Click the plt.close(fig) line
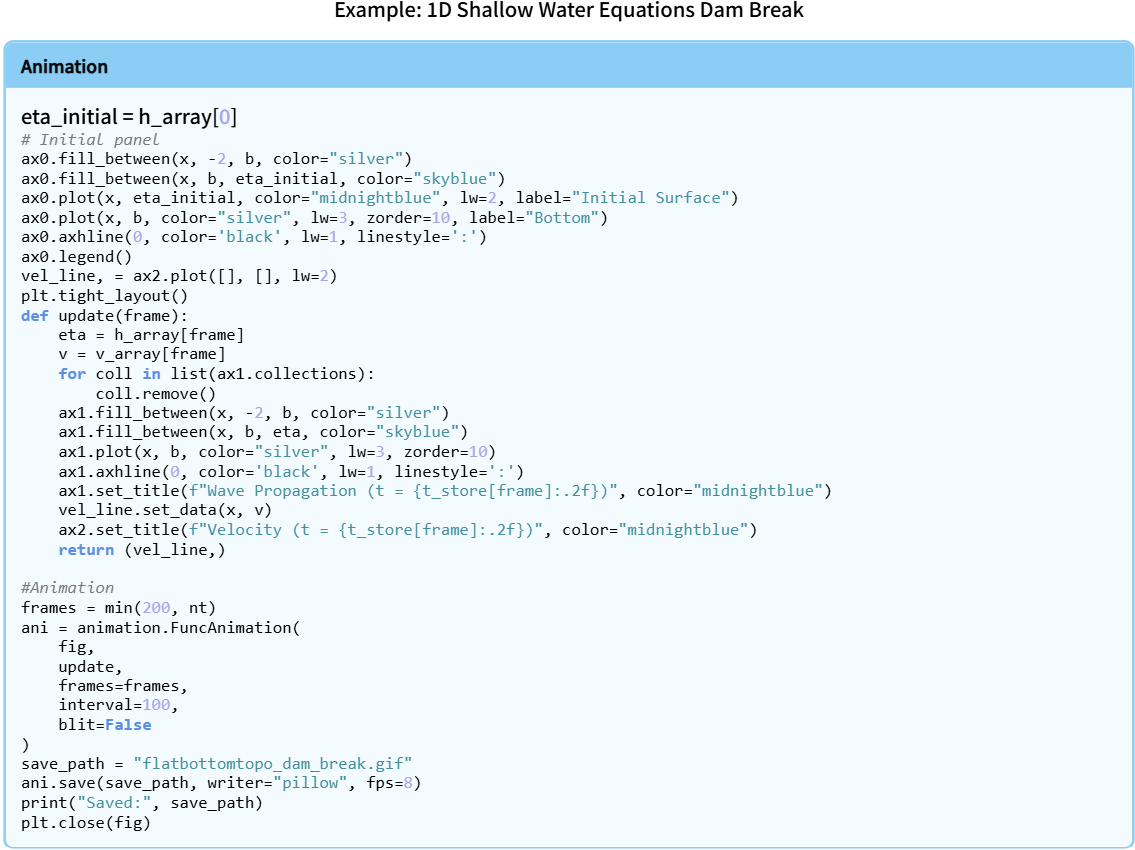The width and height of the screenshot is (1135, 850). [85, 822]
